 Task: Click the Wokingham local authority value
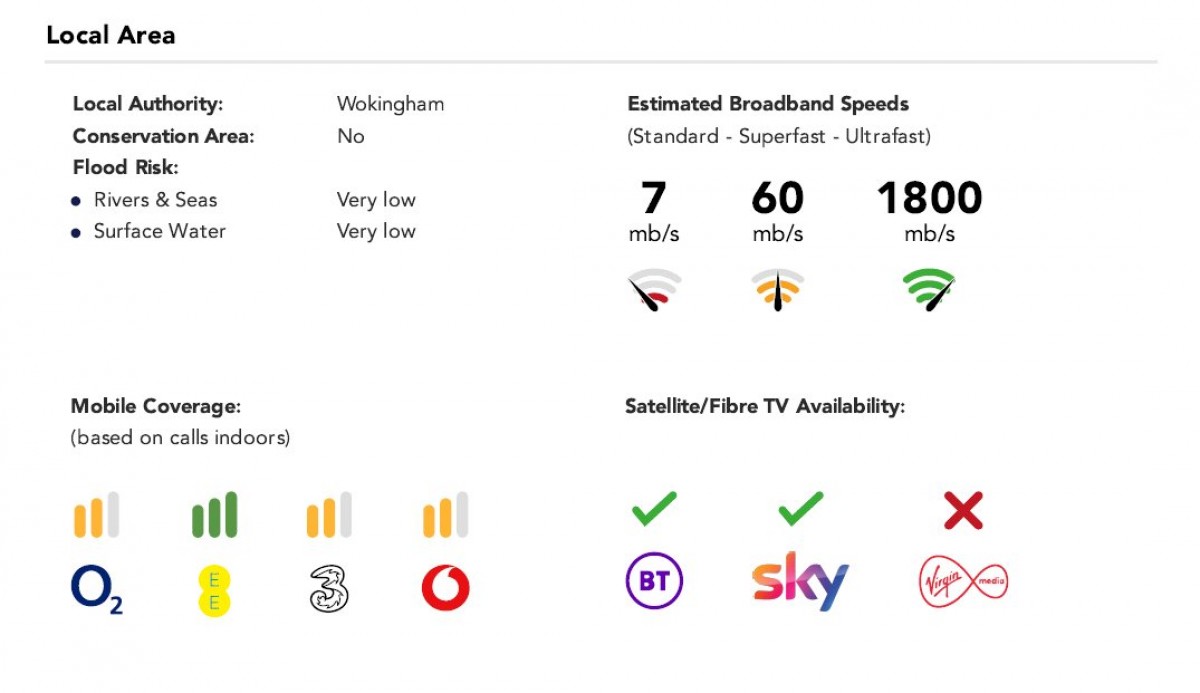390,104
